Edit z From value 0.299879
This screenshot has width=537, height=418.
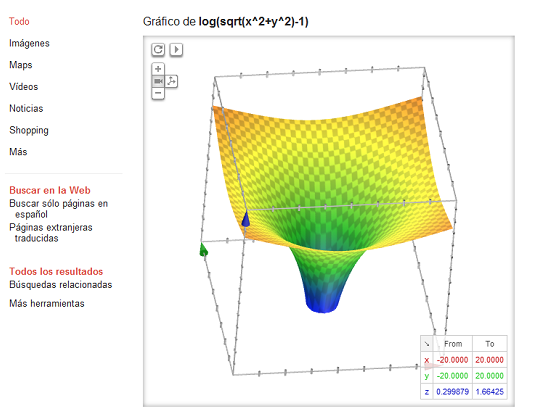[x=452, y=392]
